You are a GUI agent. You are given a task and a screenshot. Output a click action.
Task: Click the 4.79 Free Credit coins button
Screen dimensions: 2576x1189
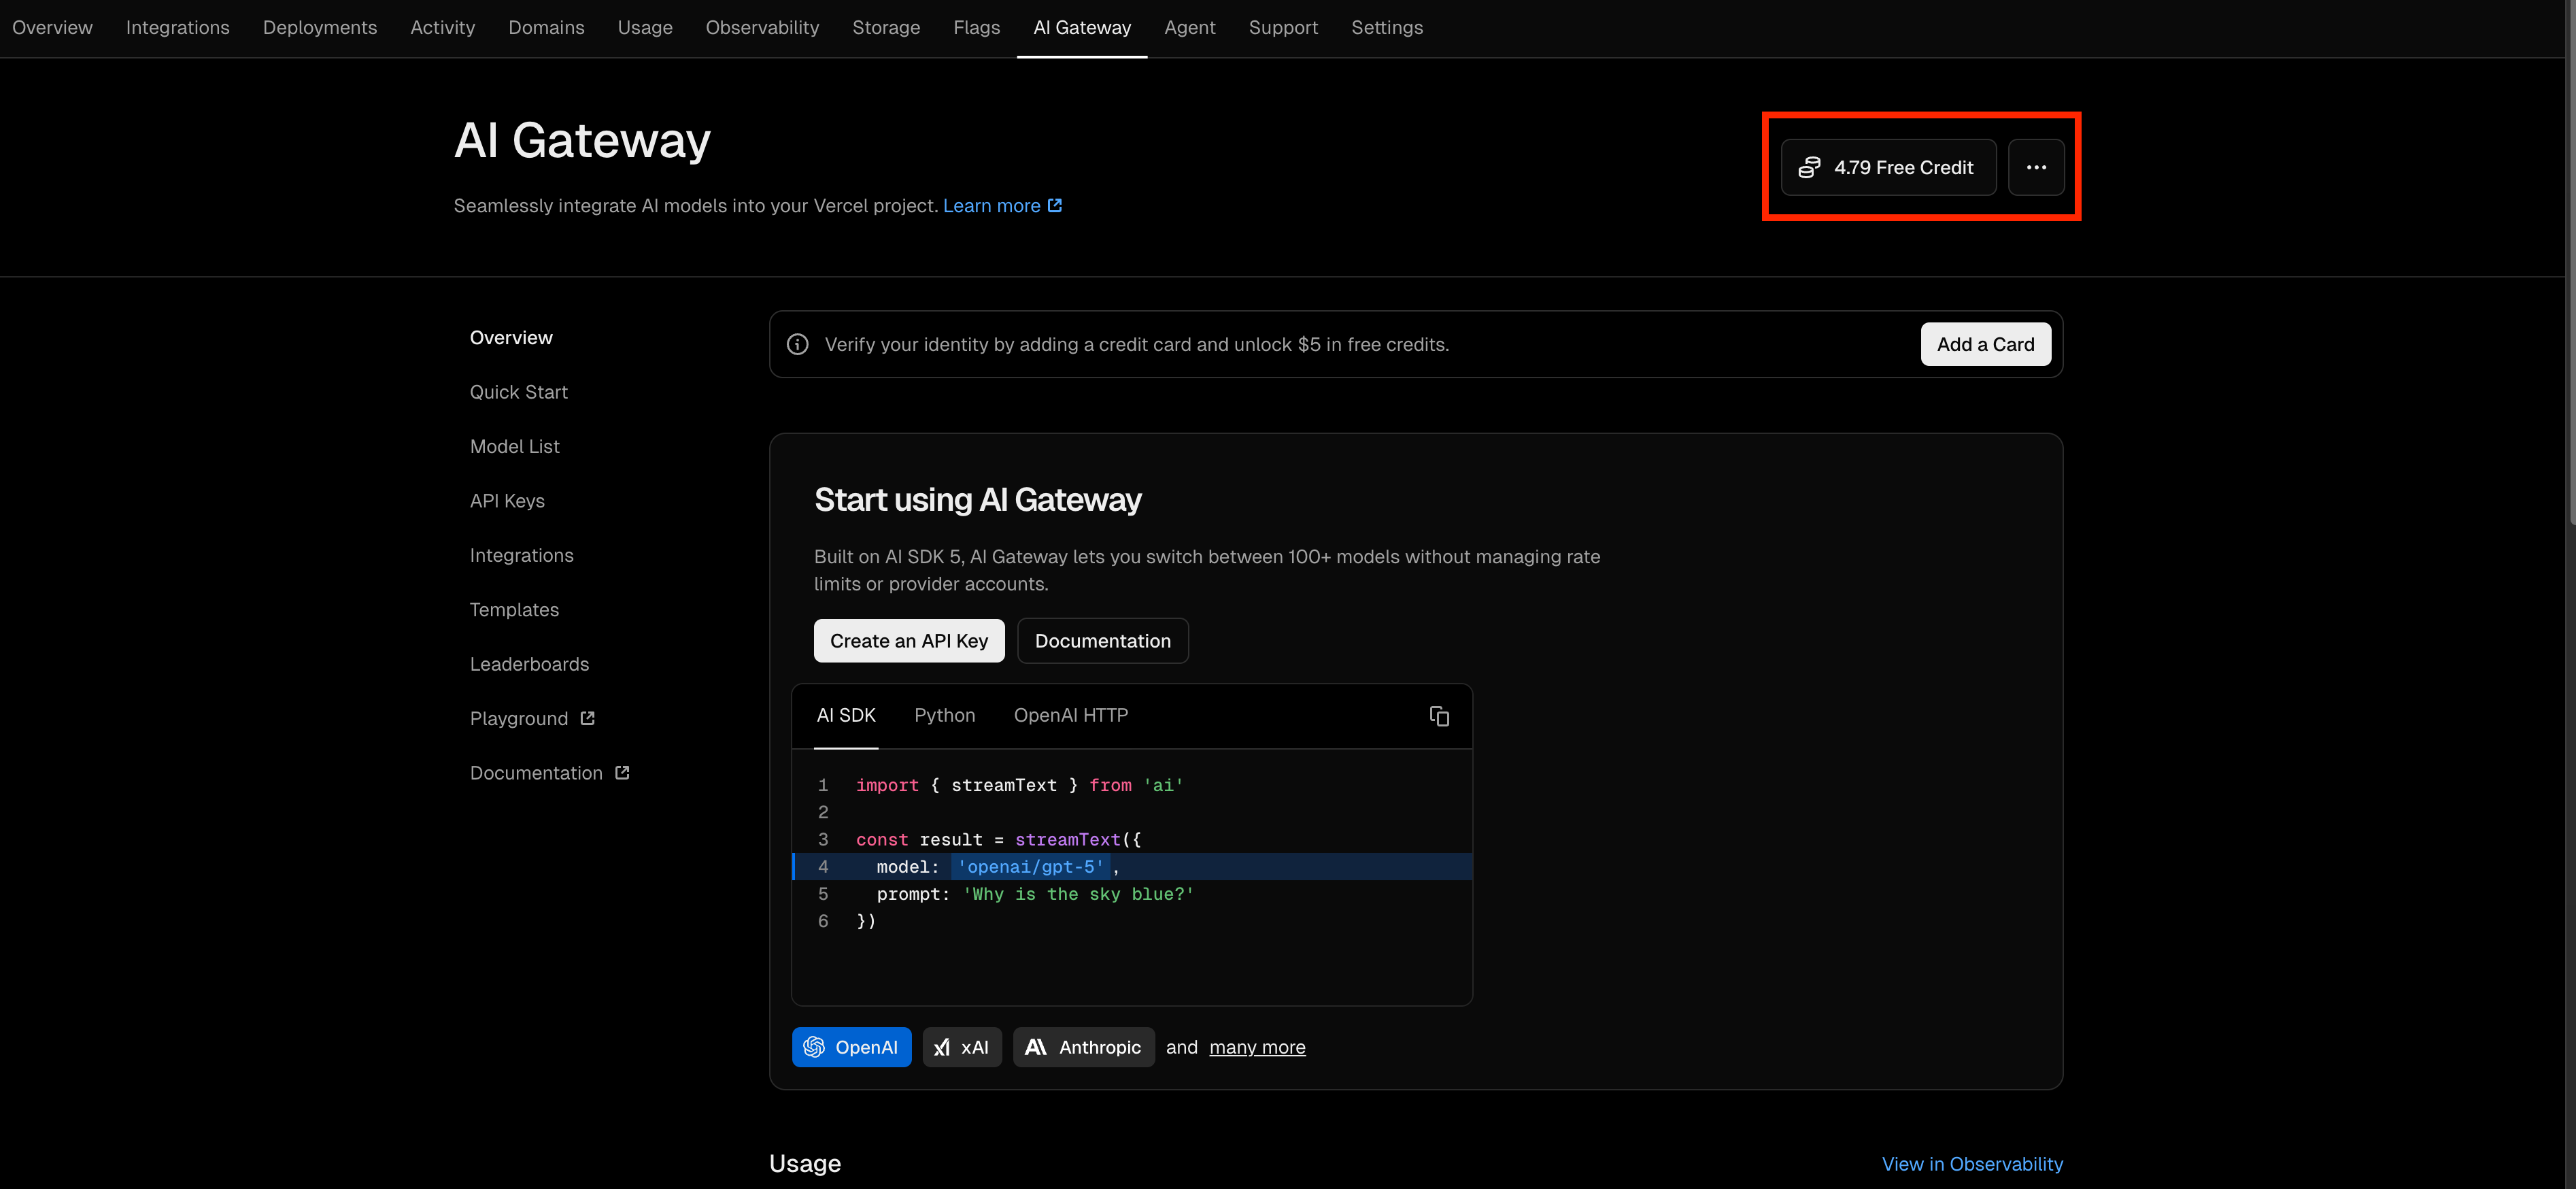click(1888, 167)
